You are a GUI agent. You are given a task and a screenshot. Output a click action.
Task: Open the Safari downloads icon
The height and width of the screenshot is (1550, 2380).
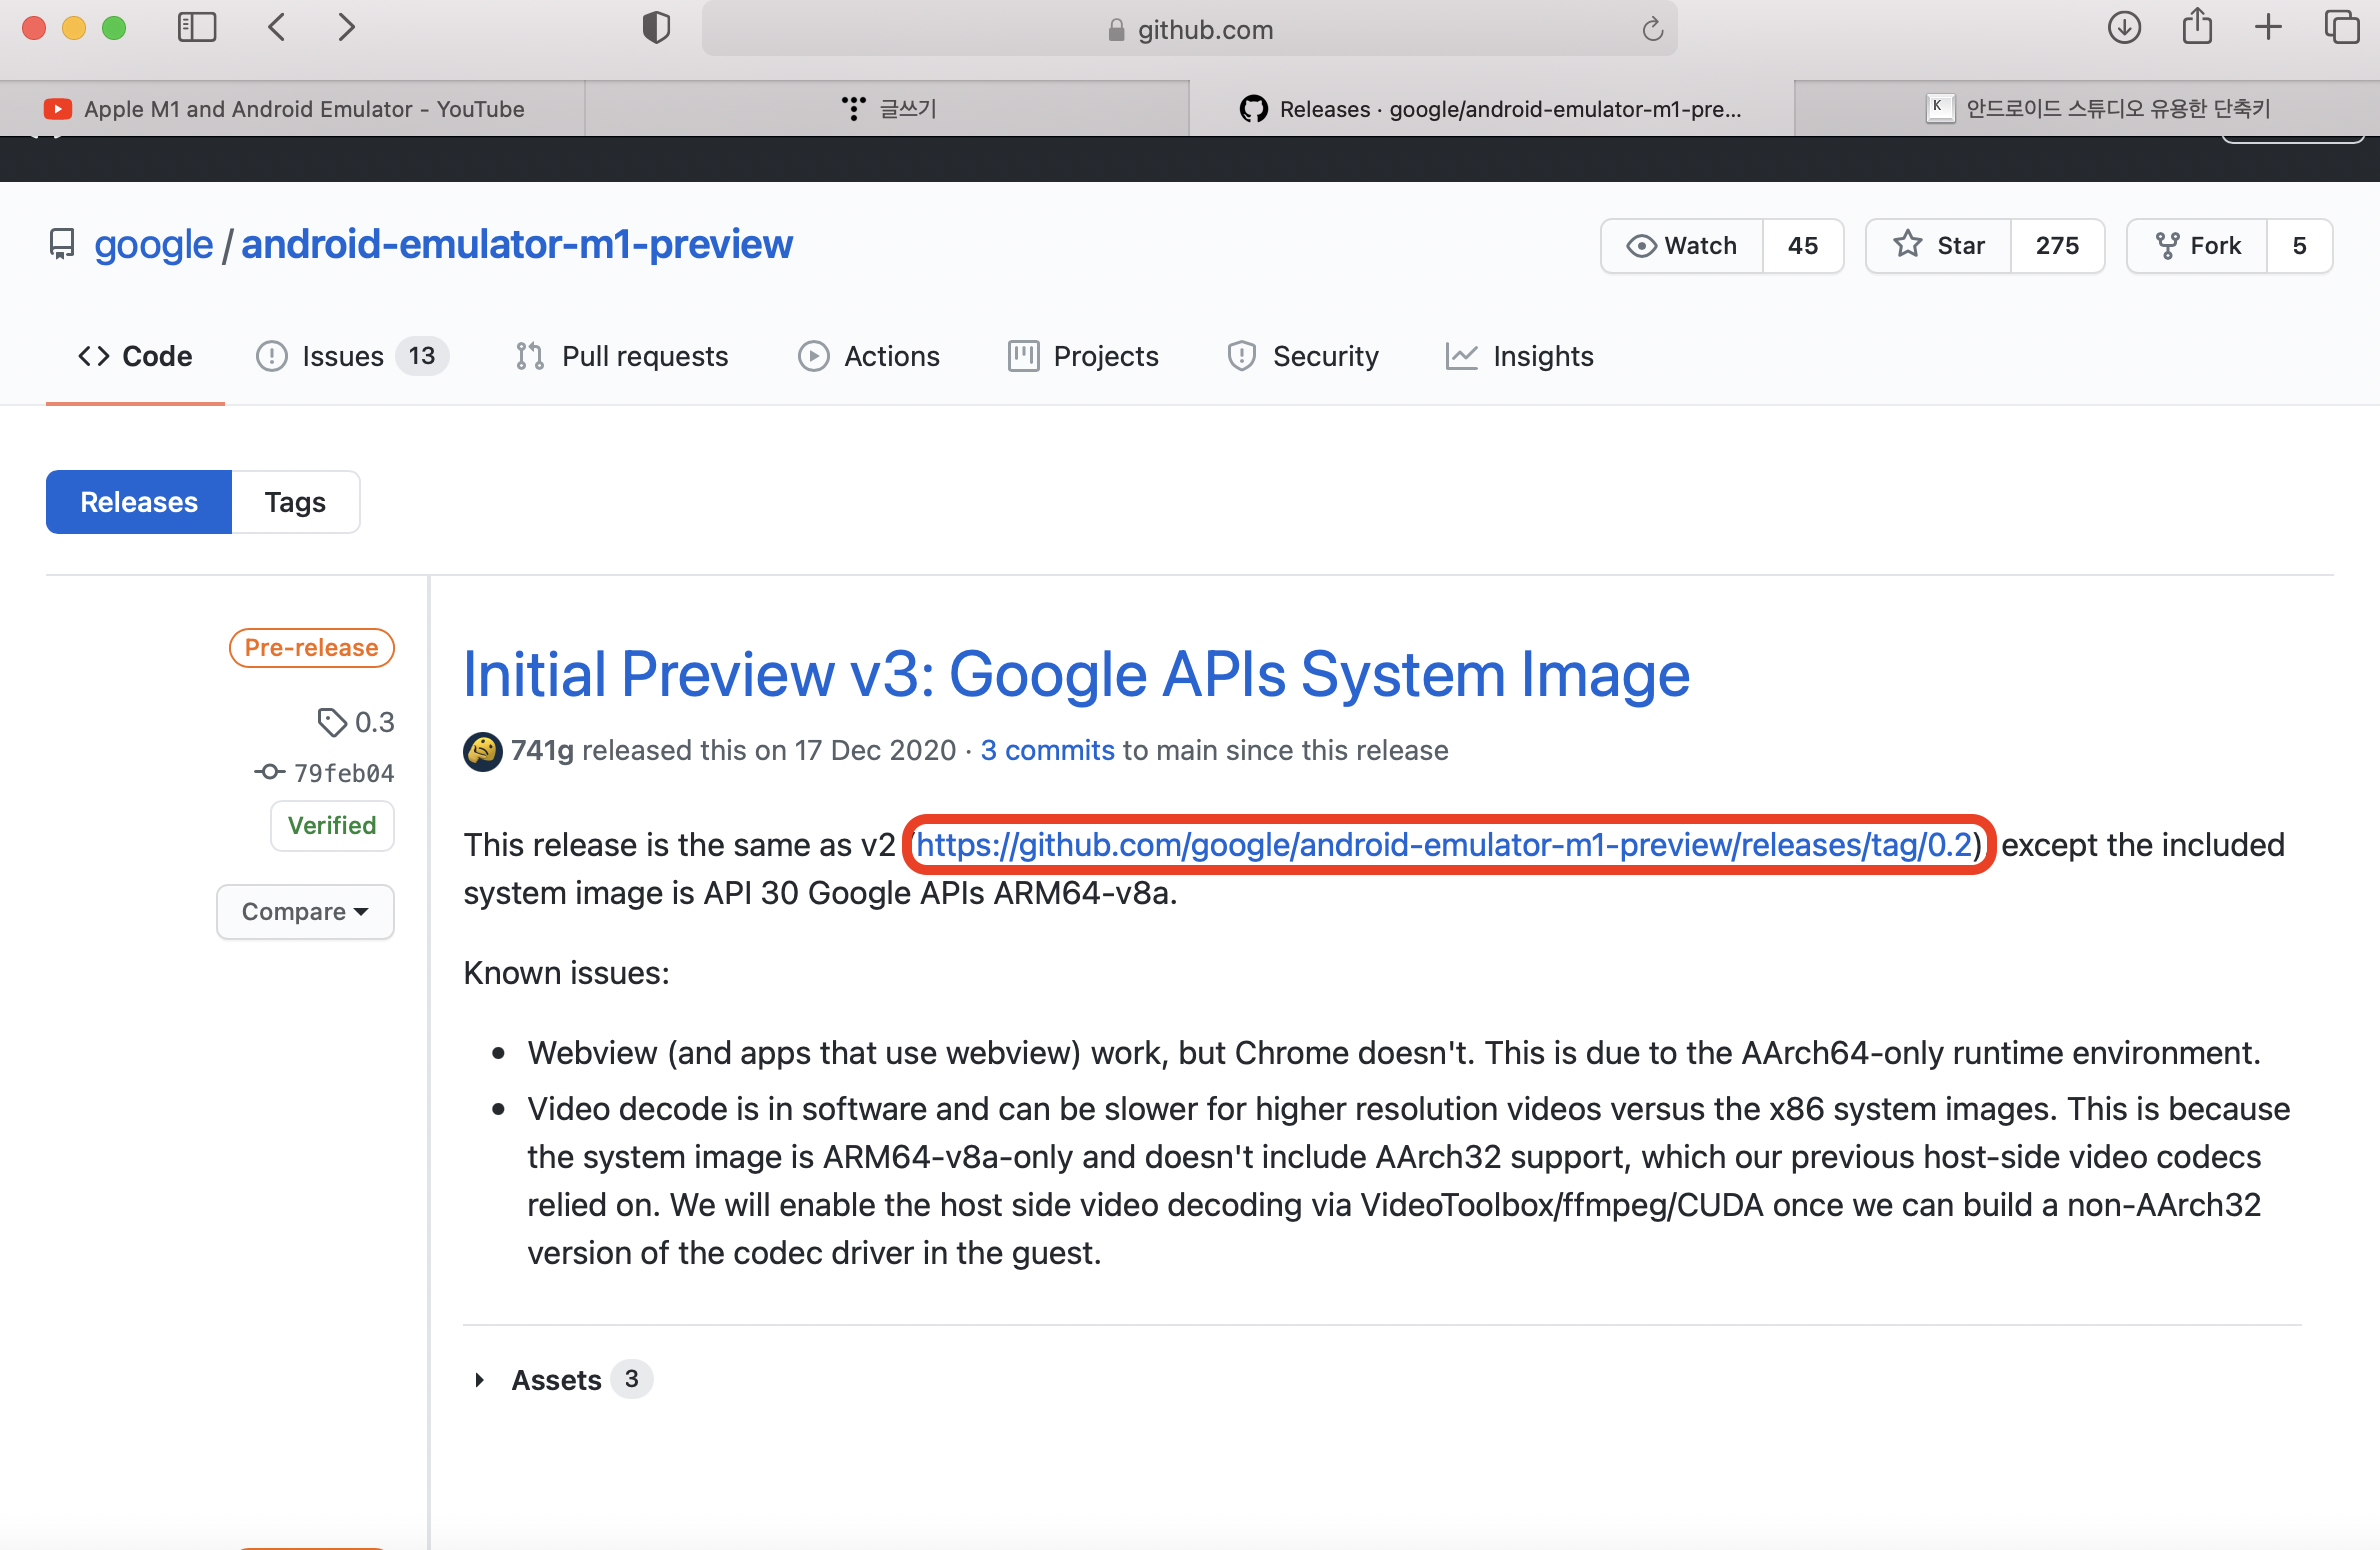point(2123,27)
